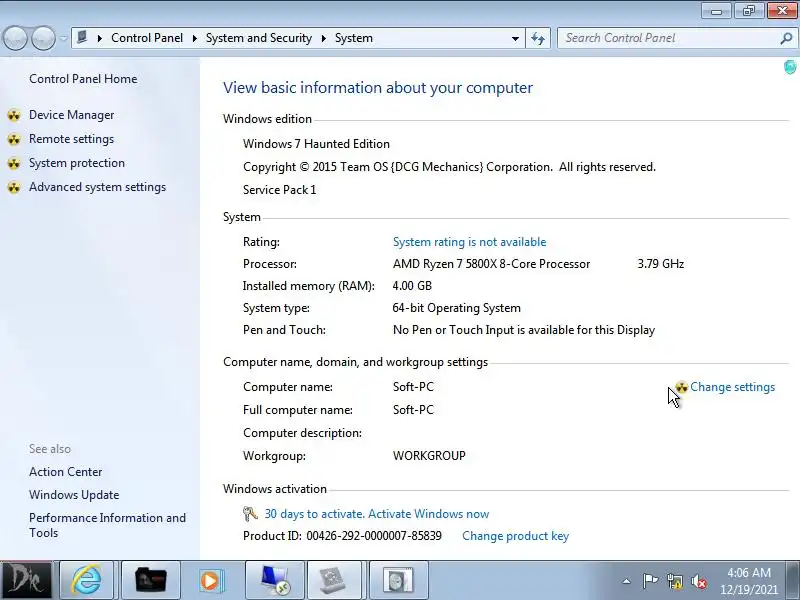Click the AMD Ryzen 7 5800X processor text

(x=491, y=264)
